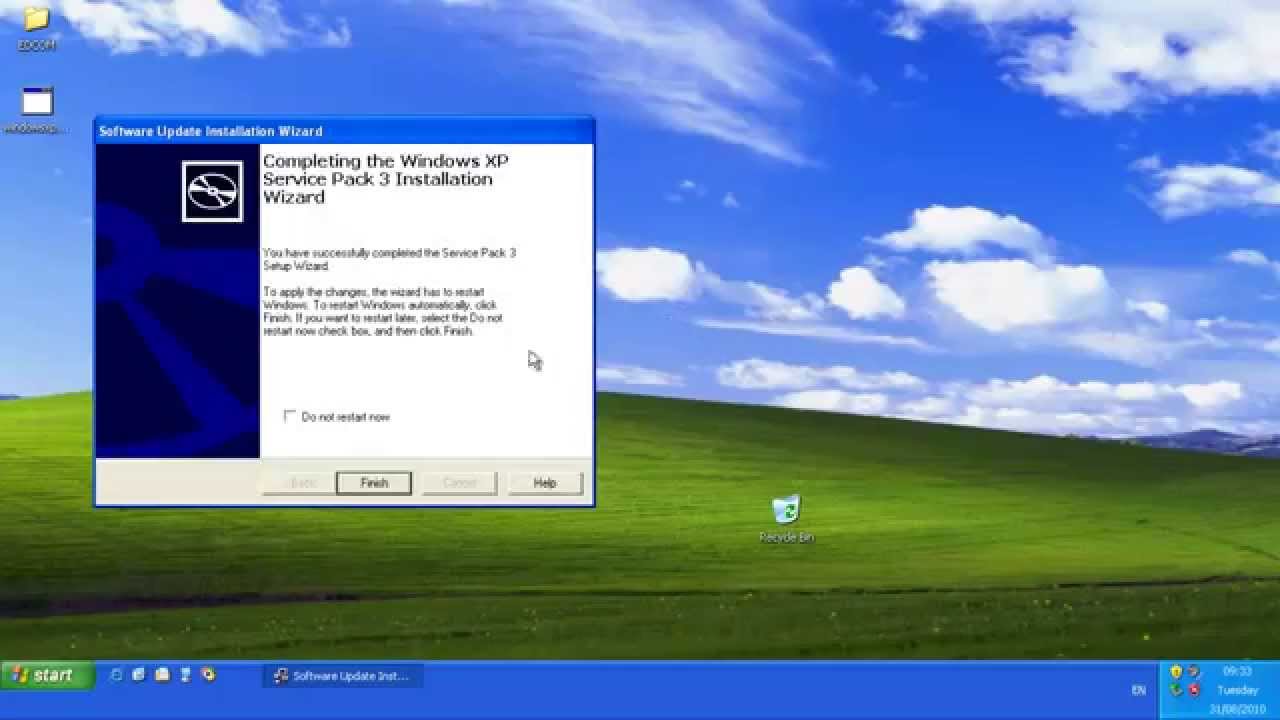Screen dimensions: 1280x720
Task: Click the Software Update Installation Wizard title bar
Action: pyautogui.click(x=344, y=131)
